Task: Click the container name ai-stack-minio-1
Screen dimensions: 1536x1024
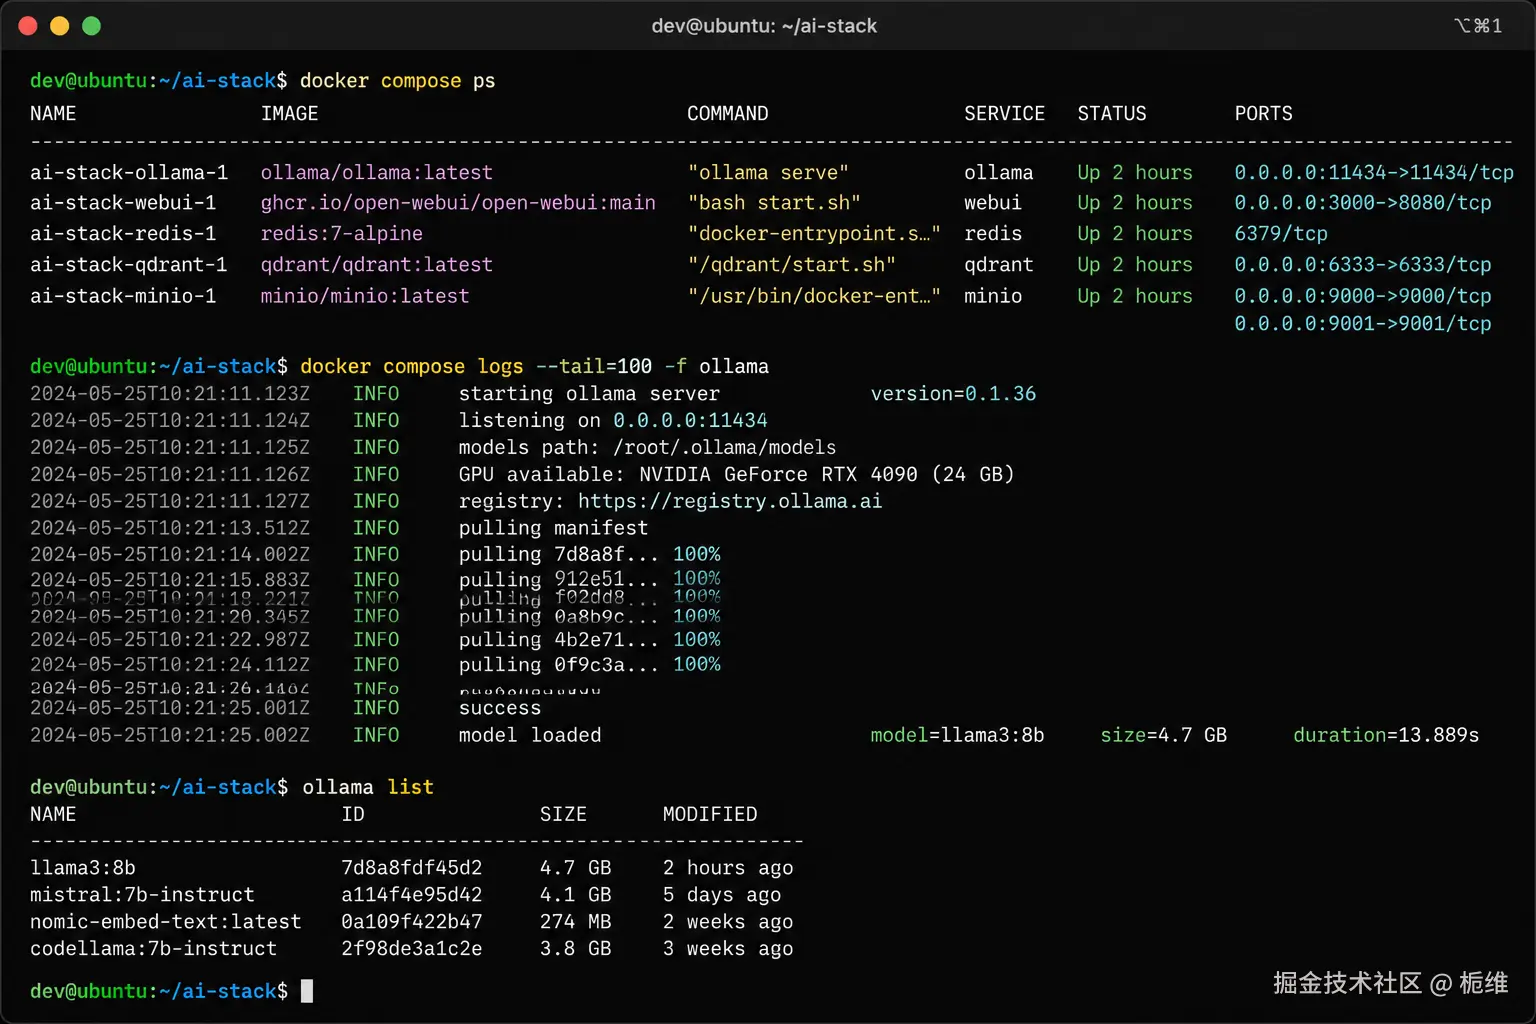Action: point(123,296)
